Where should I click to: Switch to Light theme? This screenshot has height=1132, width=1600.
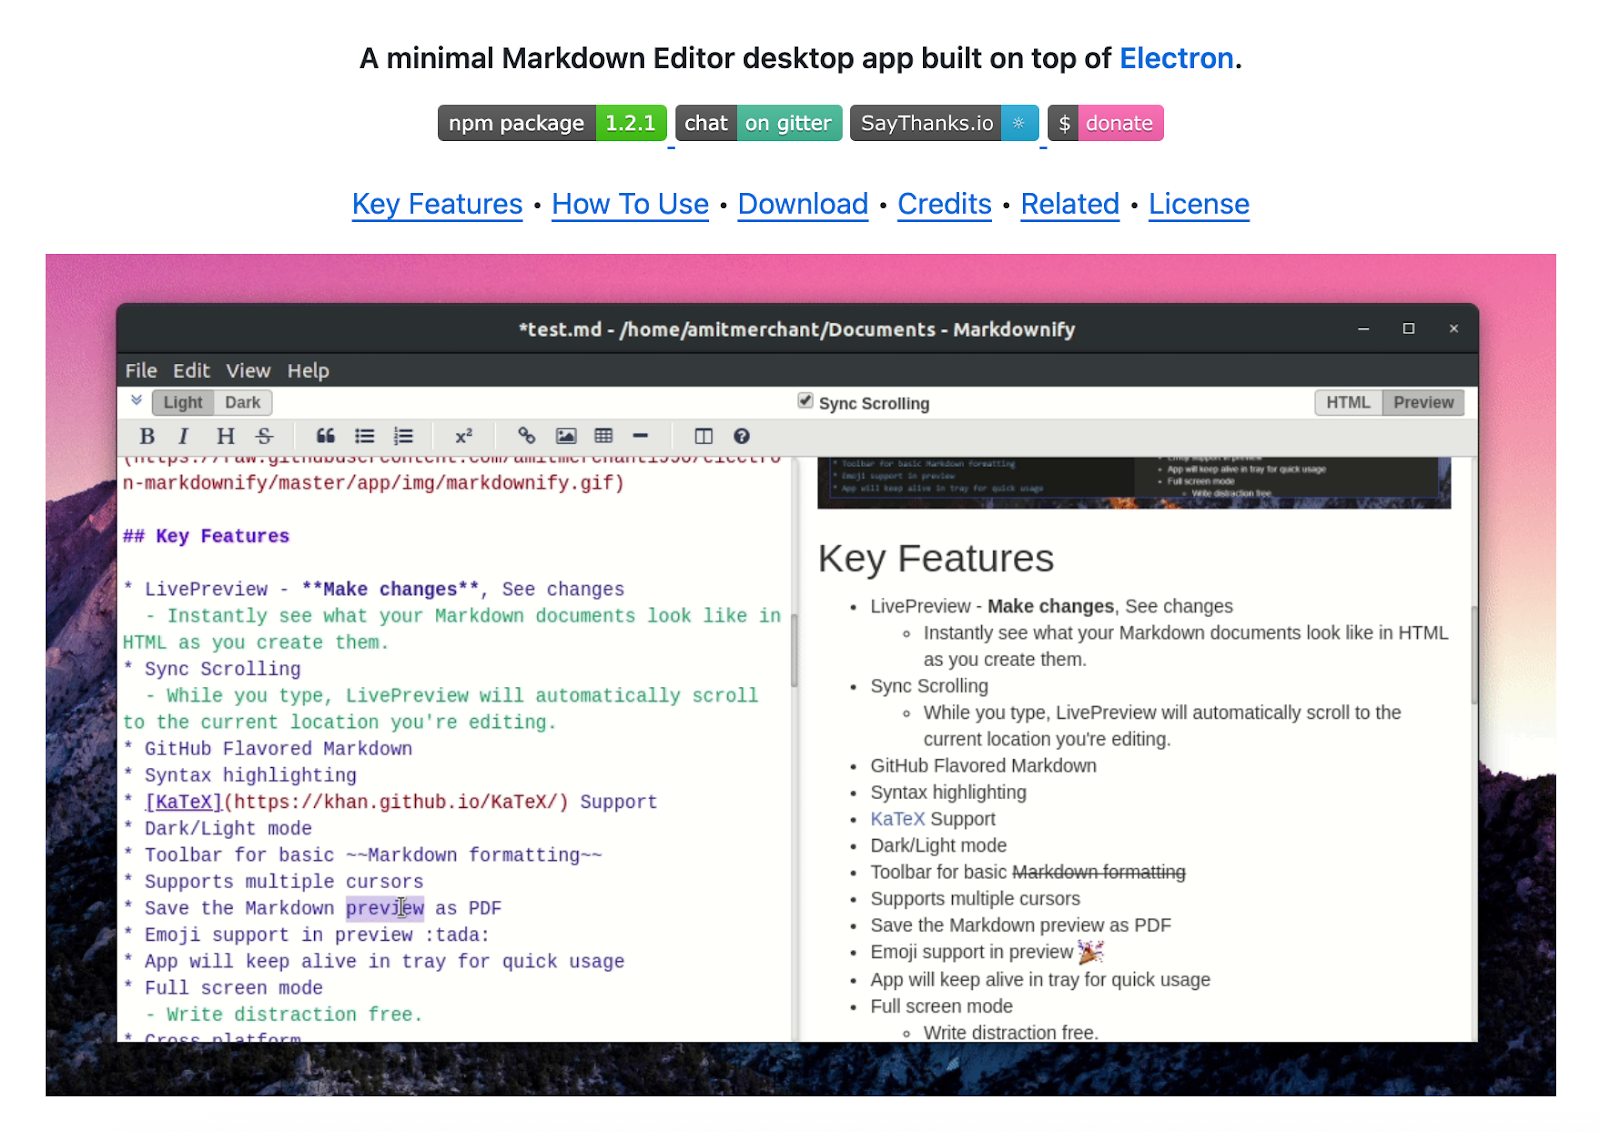coord(183,402)
